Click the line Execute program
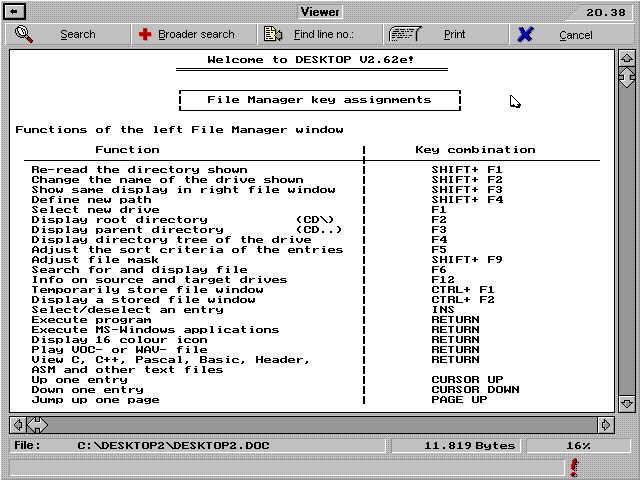This screenshot has height=480, width=640. pos(91,320)
